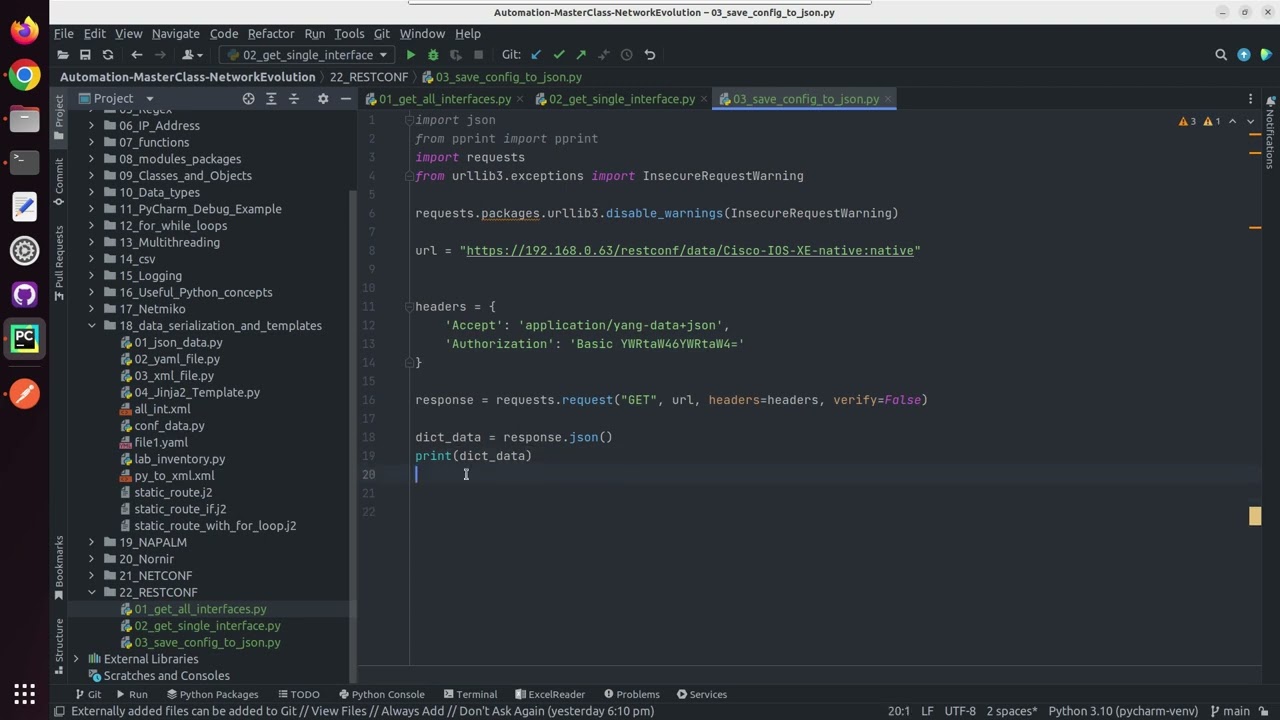Screen dimensions: 1280x720
Task: Click the Reload from Disk icon
Action: click(x=108, y=55)
